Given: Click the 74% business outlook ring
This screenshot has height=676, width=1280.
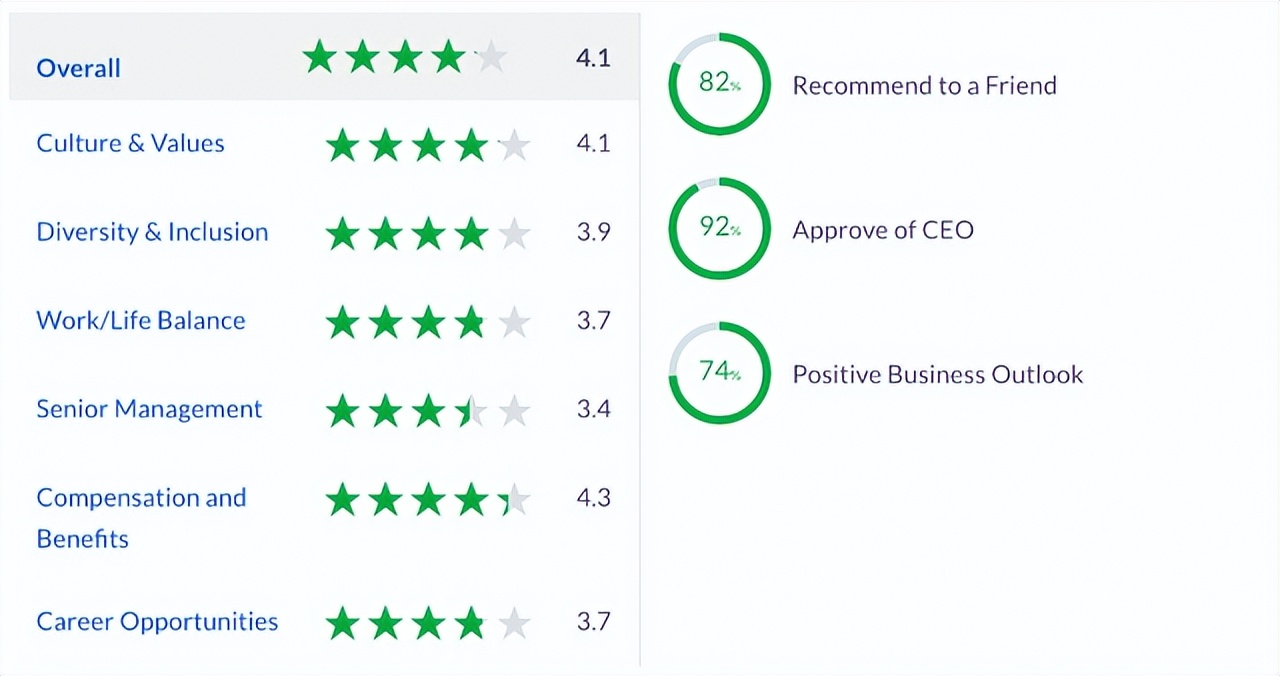Looking at the screenshot, I should 719,372.
